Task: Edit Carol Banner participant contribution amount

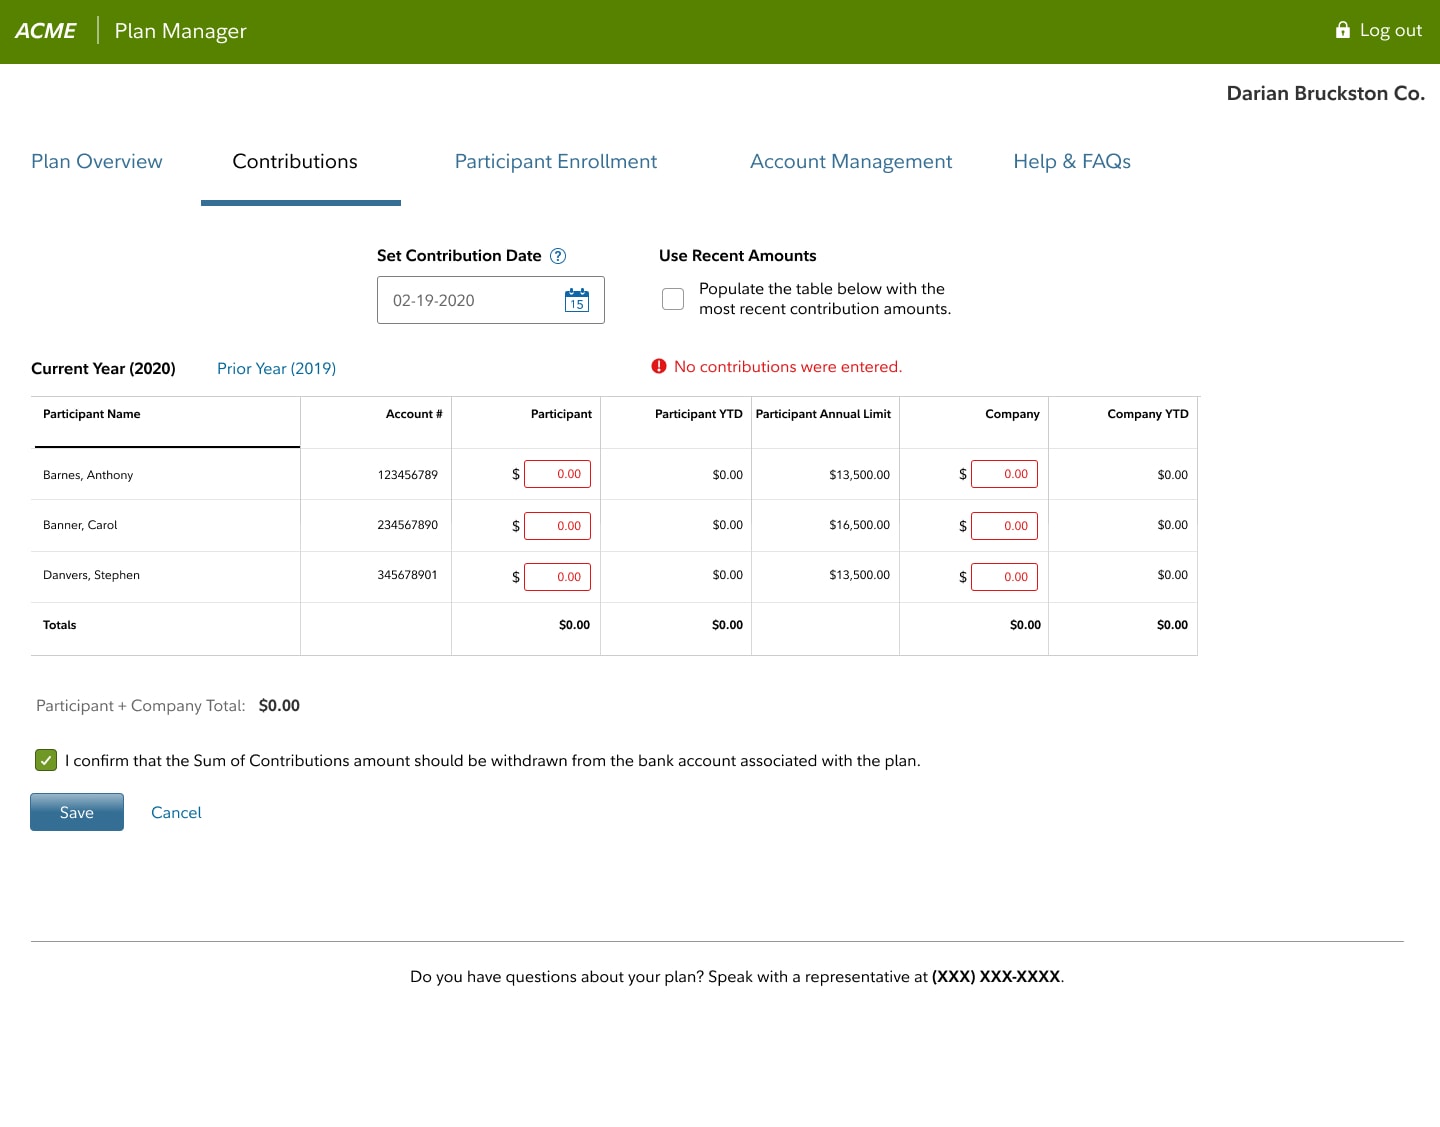Action: pos(557,526)
